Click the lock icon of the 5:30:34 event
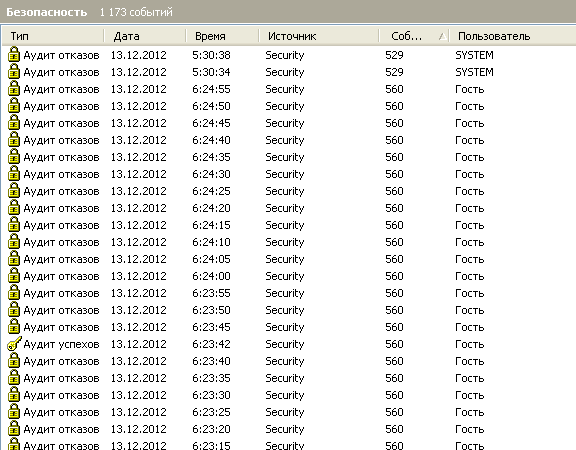 pyautogui.click(x=14, y=72)
